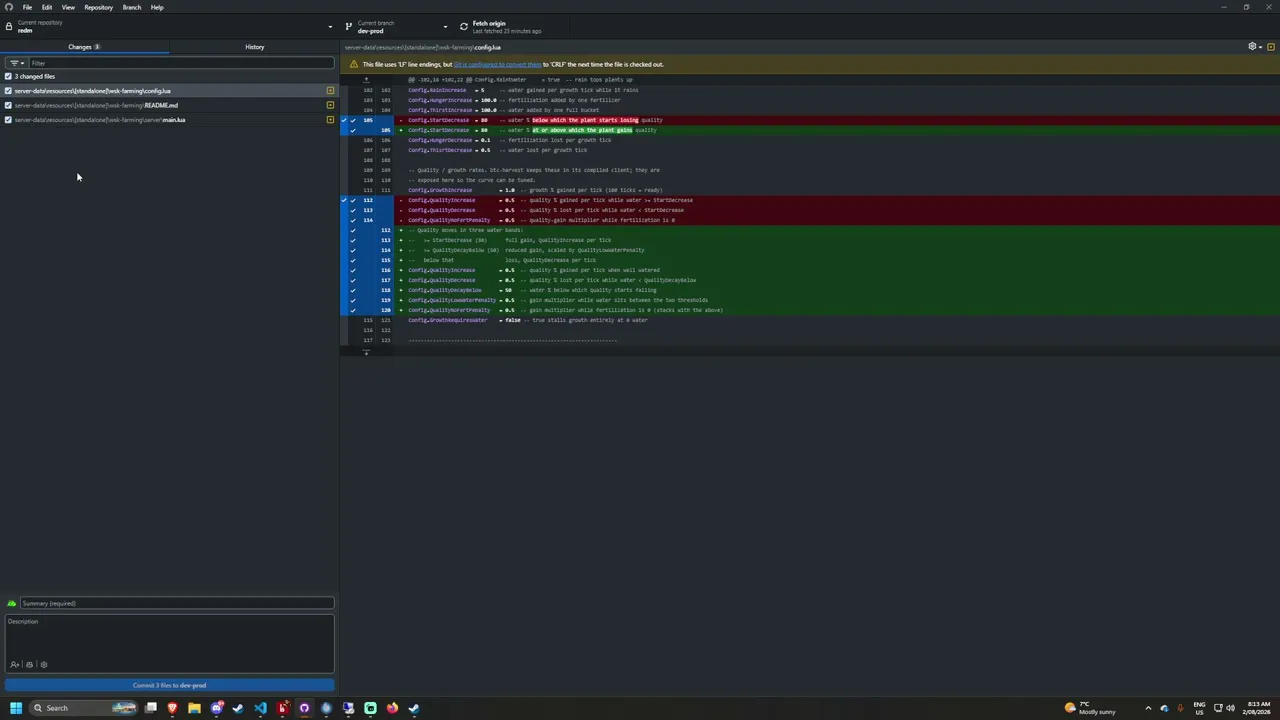Open the Repository menu

click(98, 7)
